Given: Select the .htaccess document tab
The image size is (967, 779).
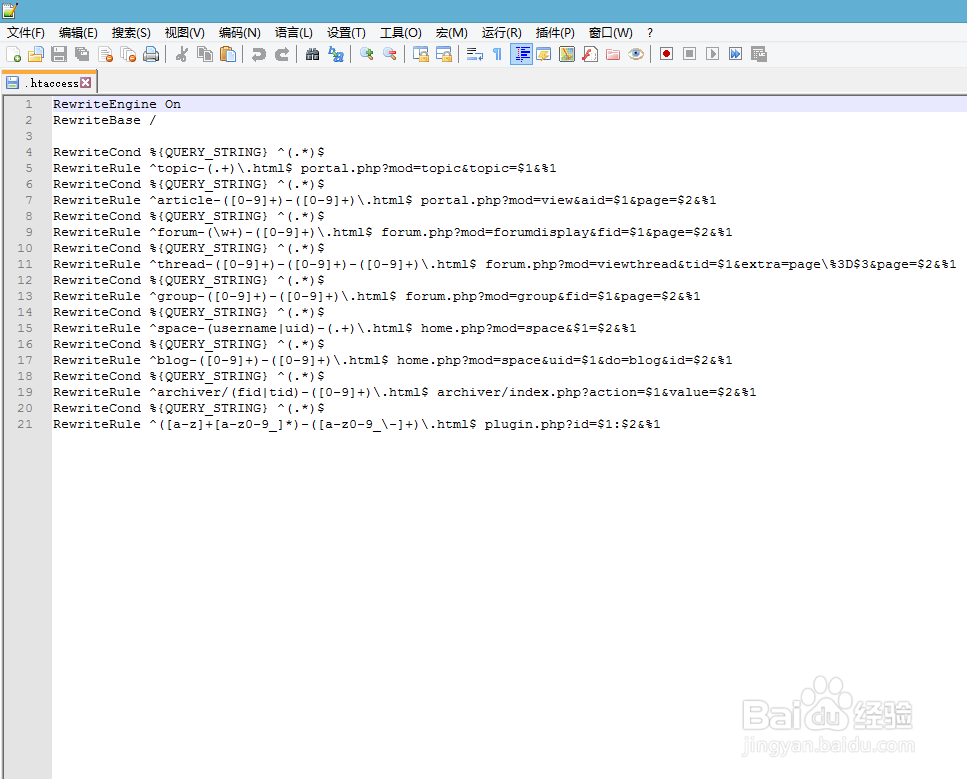Looking at the screenshot, I should coord(49,83).
